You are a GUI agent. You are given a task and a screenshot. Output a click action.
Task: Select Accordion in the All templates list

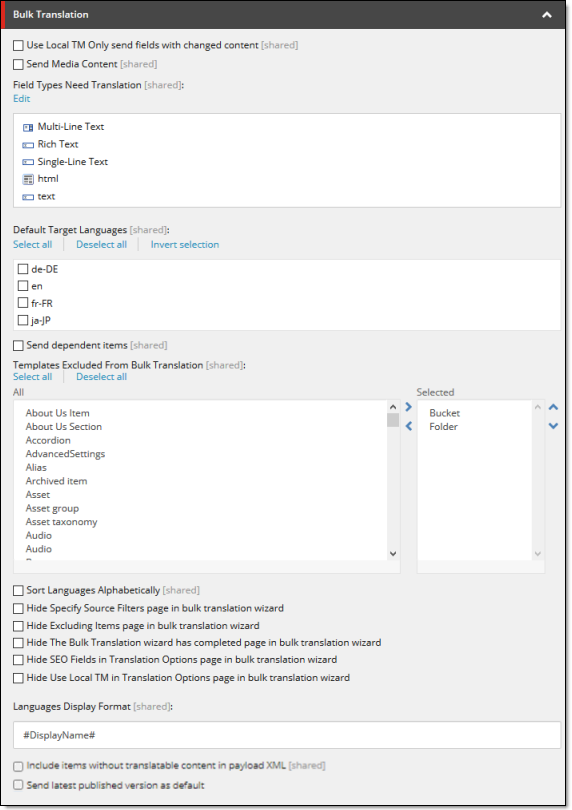tap(48, 440)
